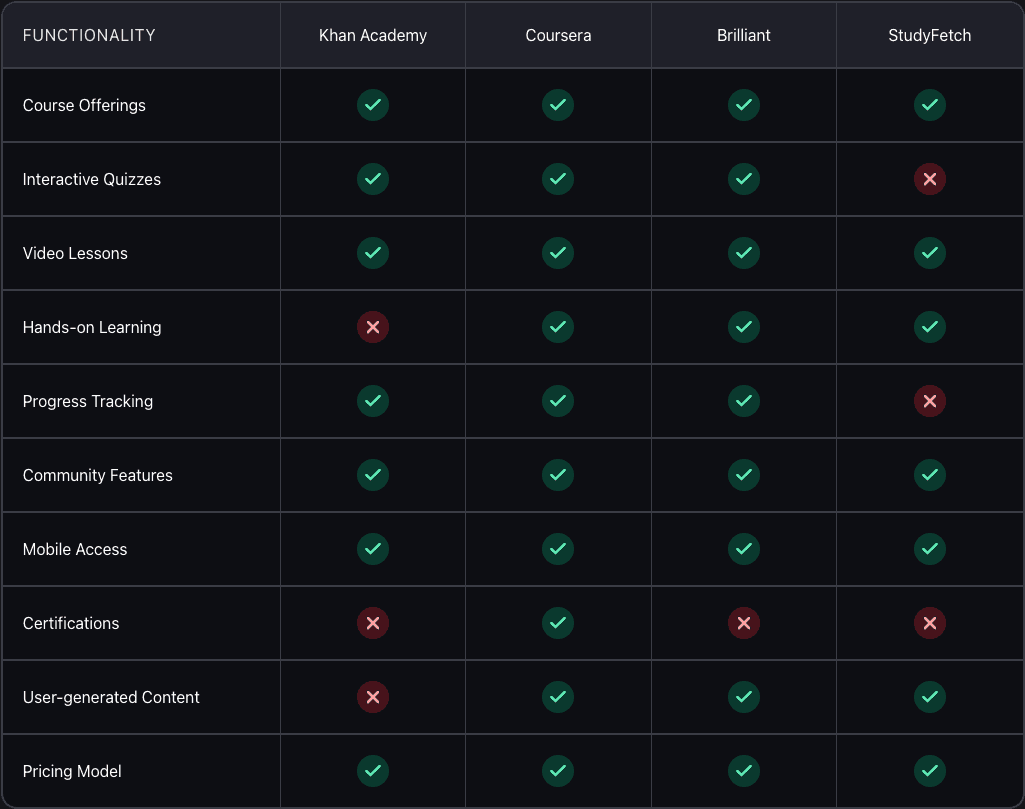
Task: Click the Khan Academy column header
Action: [x=373, y=35]
